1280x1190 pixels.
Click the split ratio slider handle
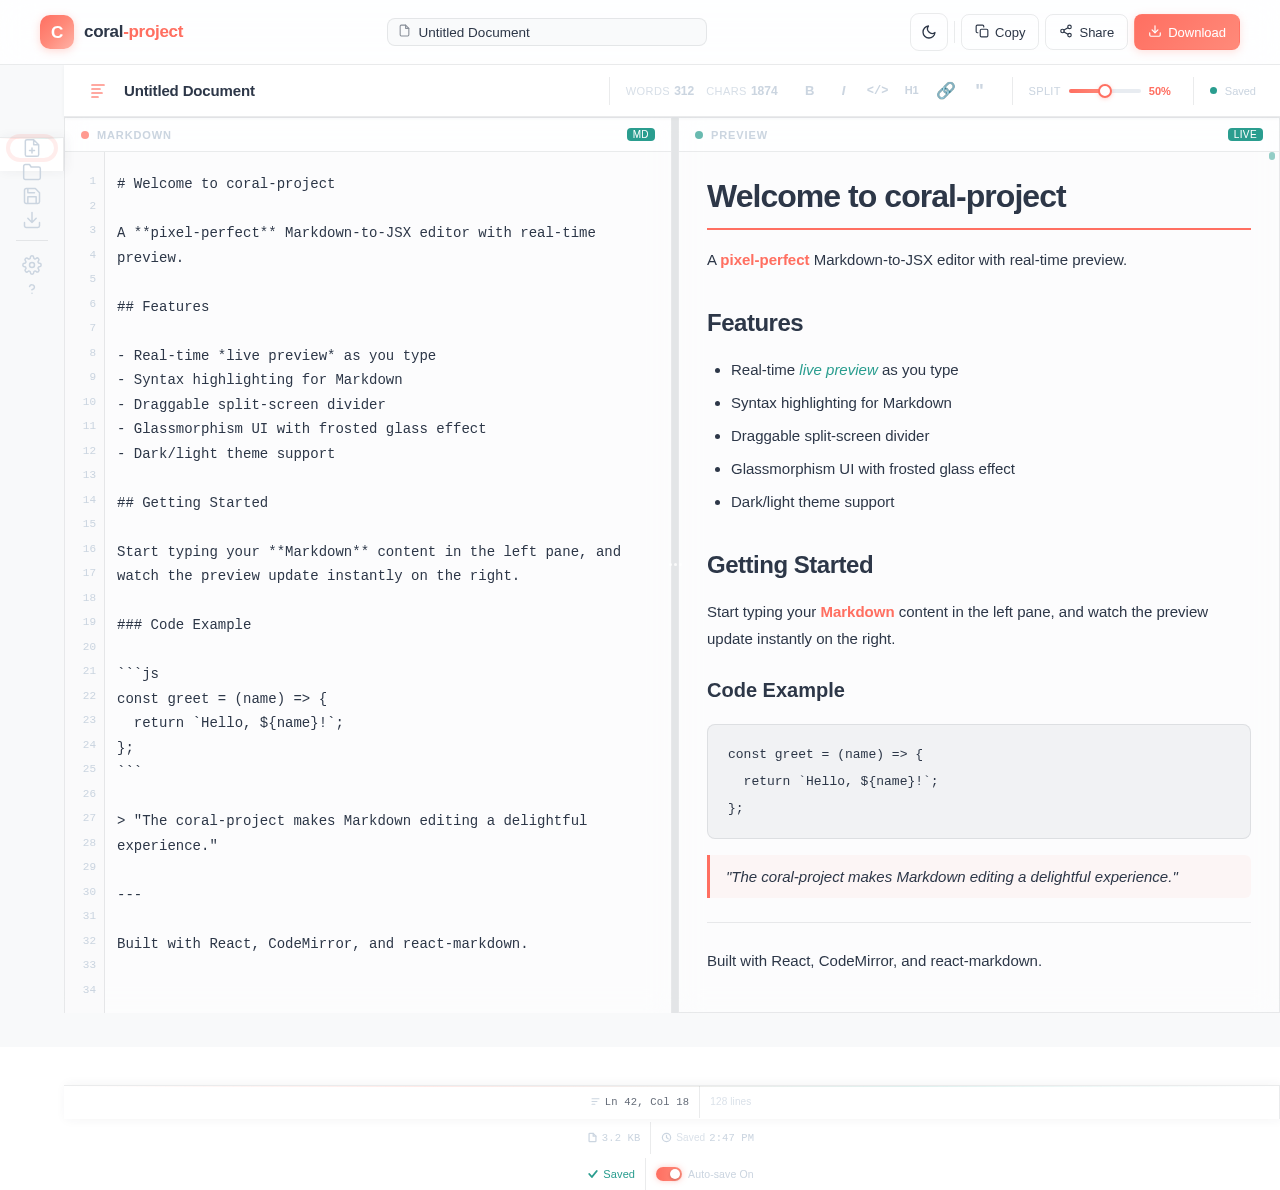click(1105, 91)
